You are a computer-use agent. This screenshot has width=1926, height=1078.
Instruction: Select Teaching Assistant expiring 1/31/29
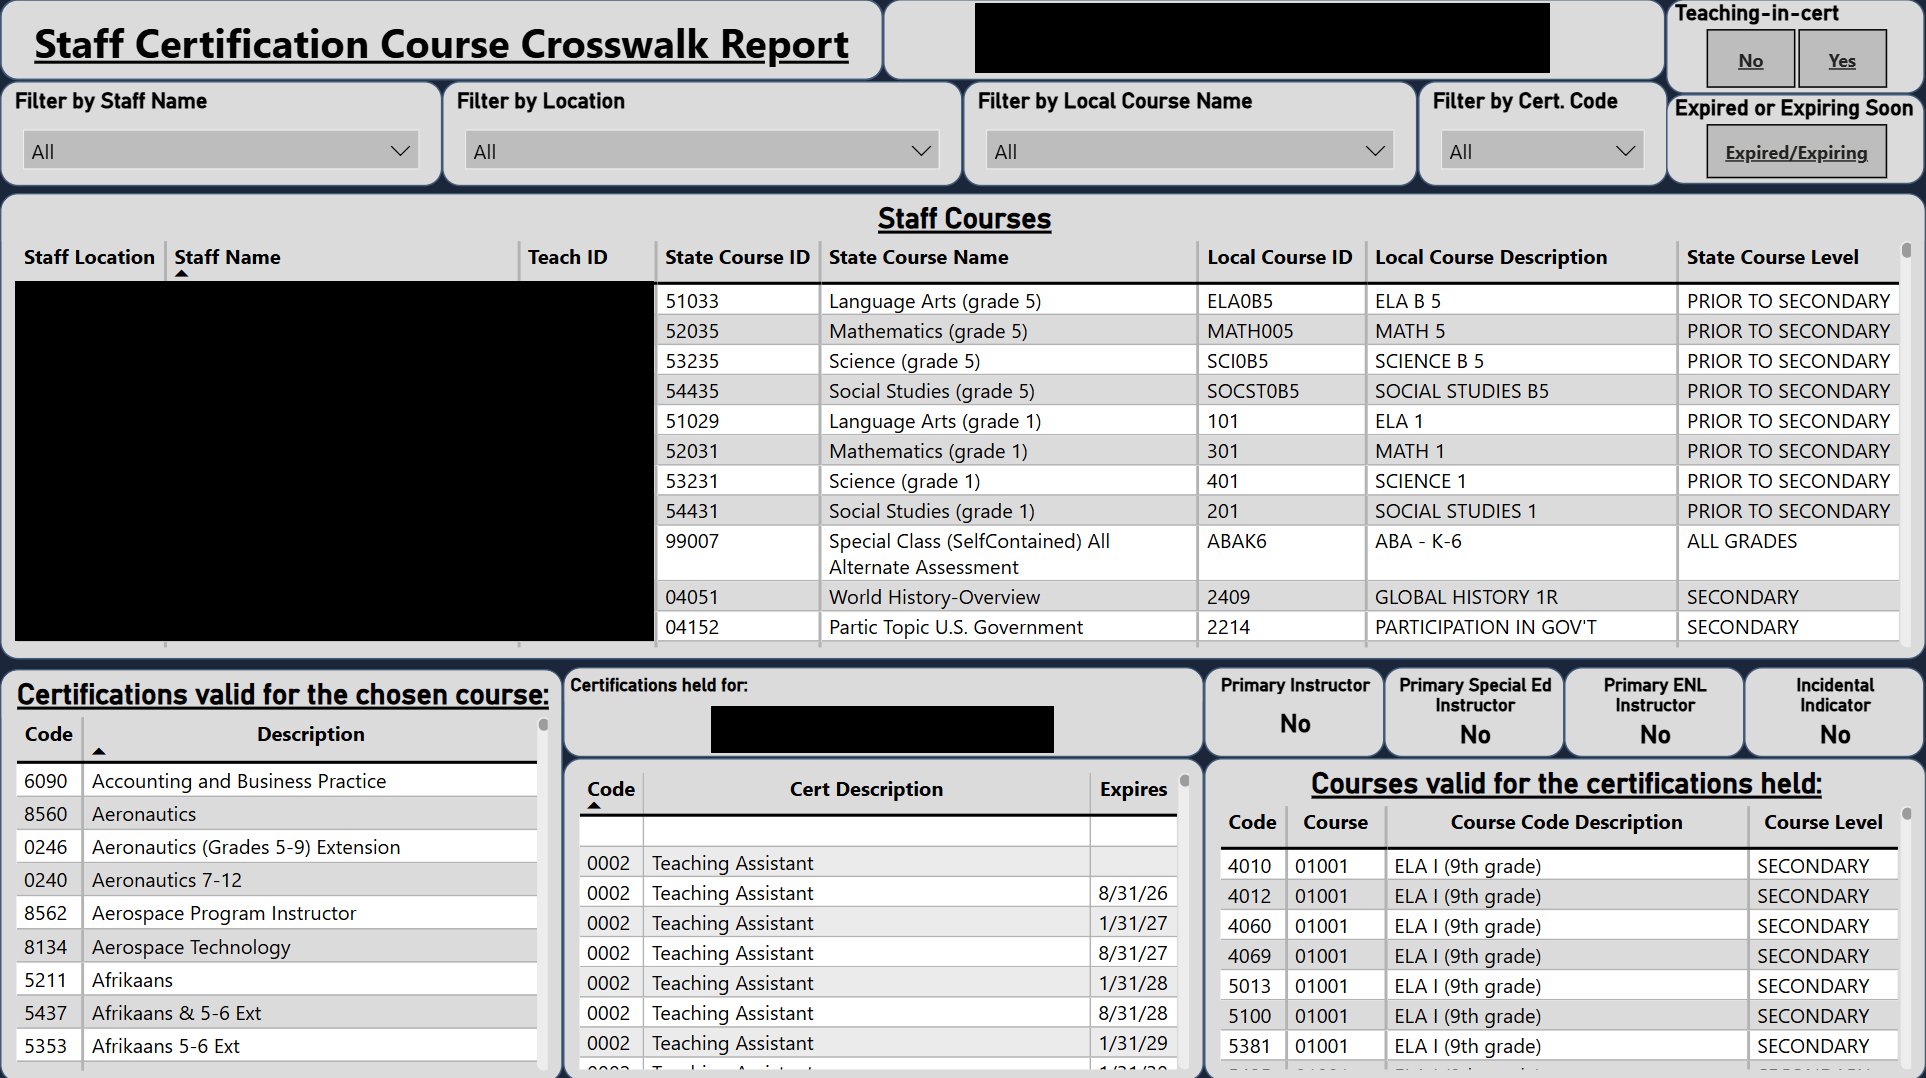tap(878, 1043)
